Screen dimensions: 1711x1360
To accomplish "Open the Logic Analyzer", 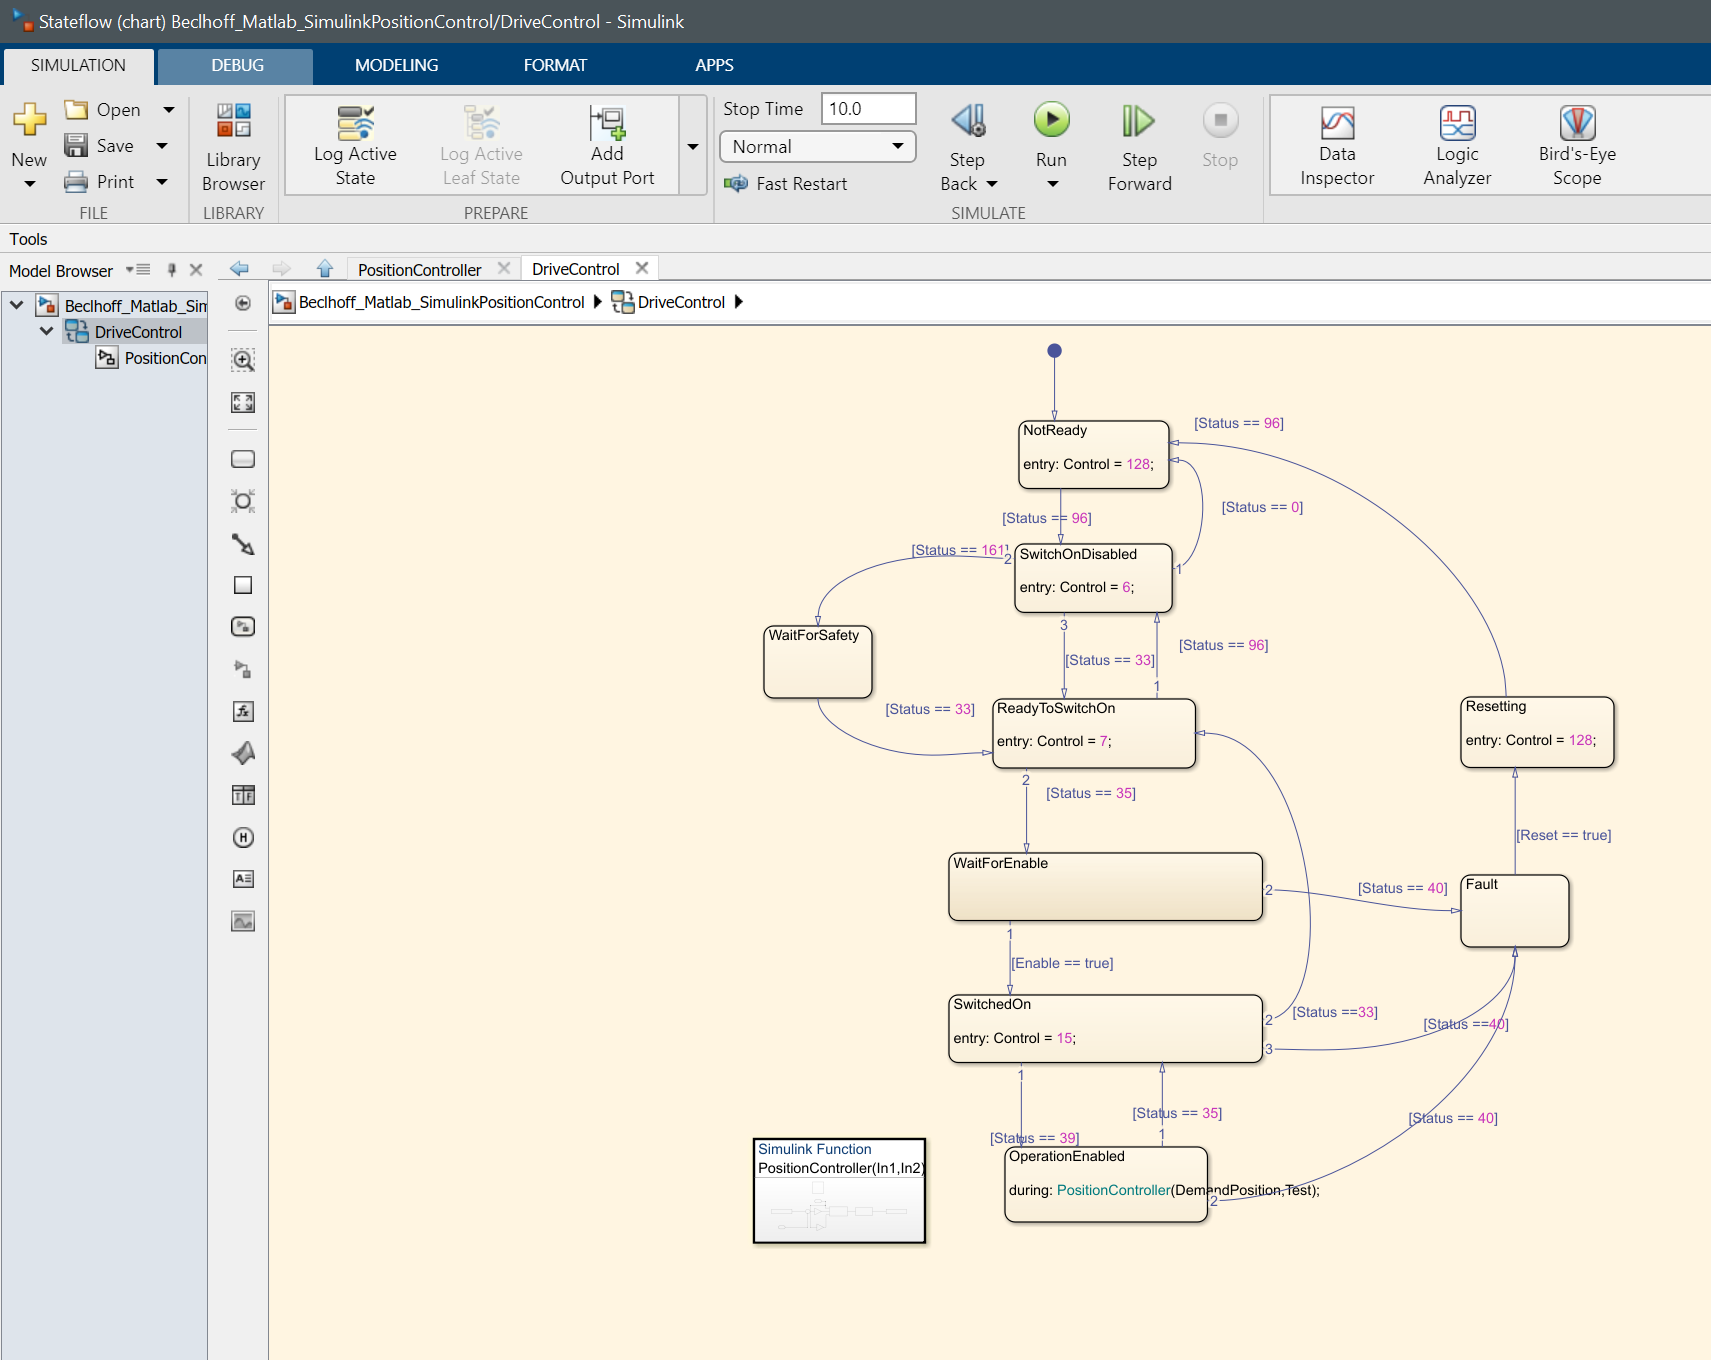I will pyautogui.click(x=1457, y=147).
